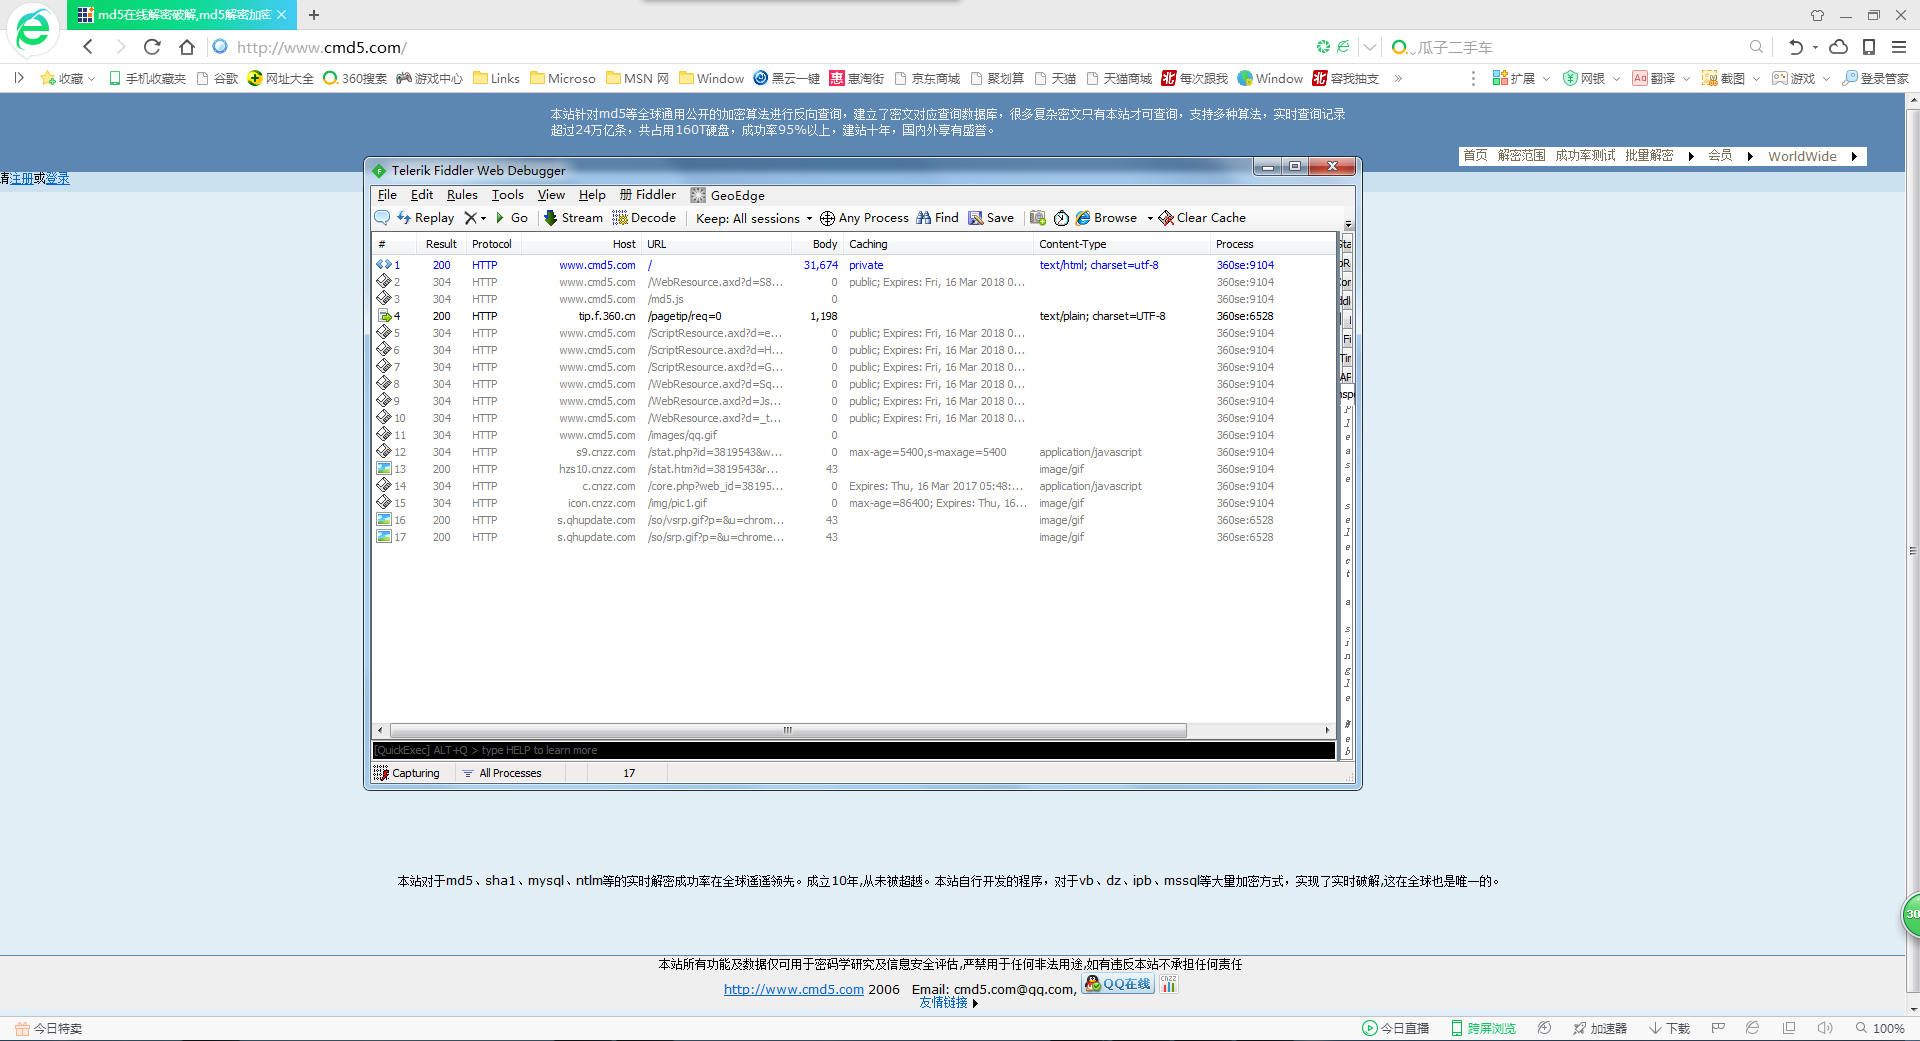This screenshot has width=1920, height=1041.
Task: Open the Edit menu in Fiddler
Action: tap(422, 195)
